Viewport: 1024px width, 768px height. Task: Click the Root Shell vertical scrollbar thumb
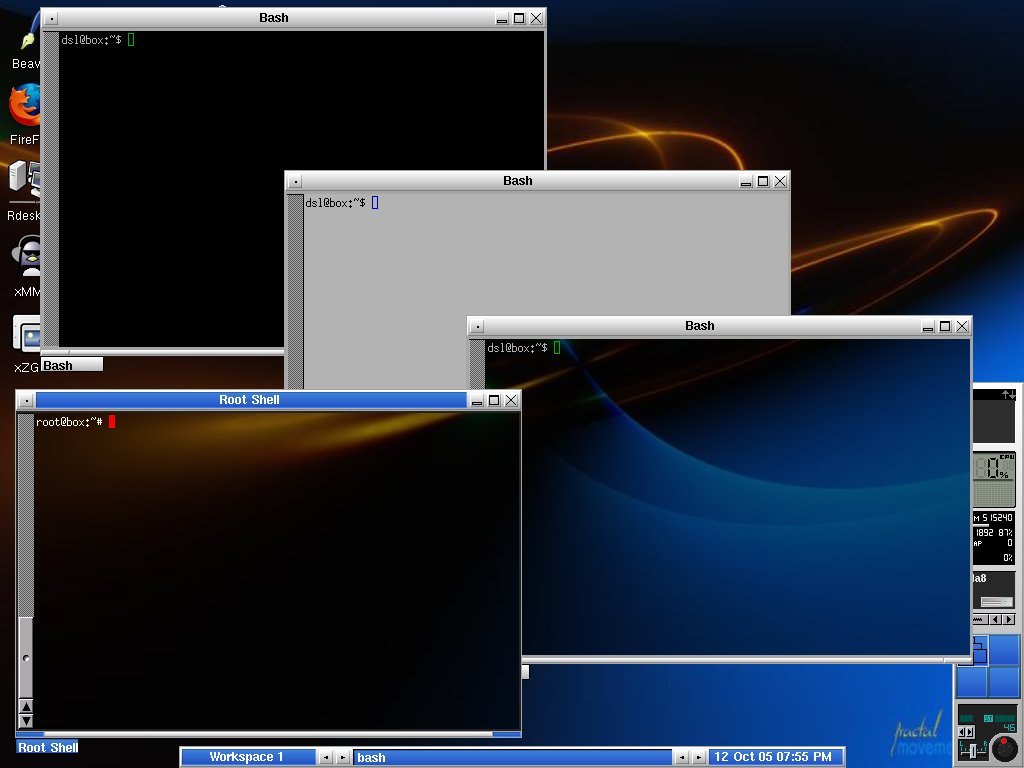pyautogui.click(x=26, y=657)
